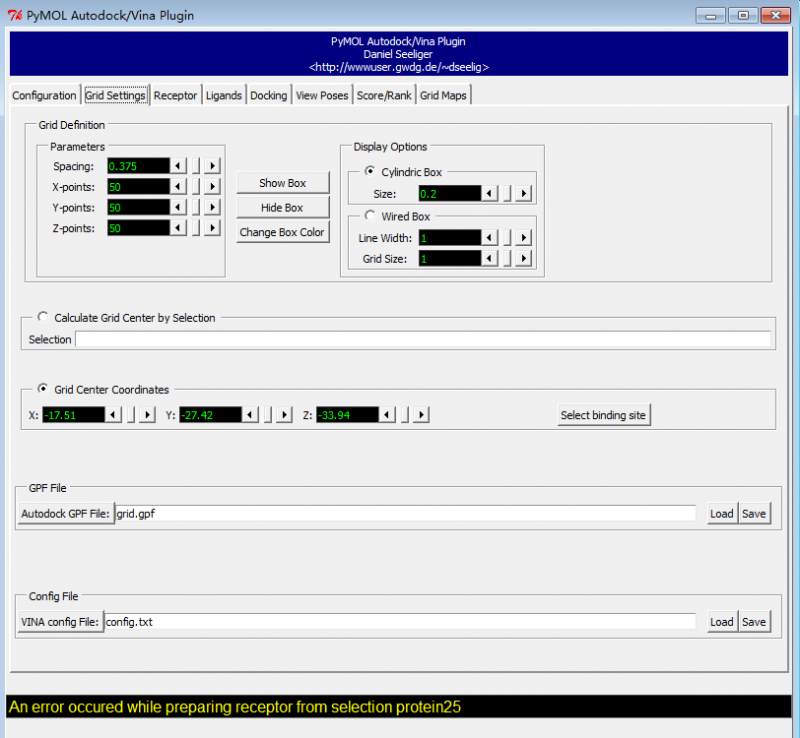The height and width of the screenshot is (738, 800).
Task: Switch to View Poses tab
Action: click(x=322, y=95)
